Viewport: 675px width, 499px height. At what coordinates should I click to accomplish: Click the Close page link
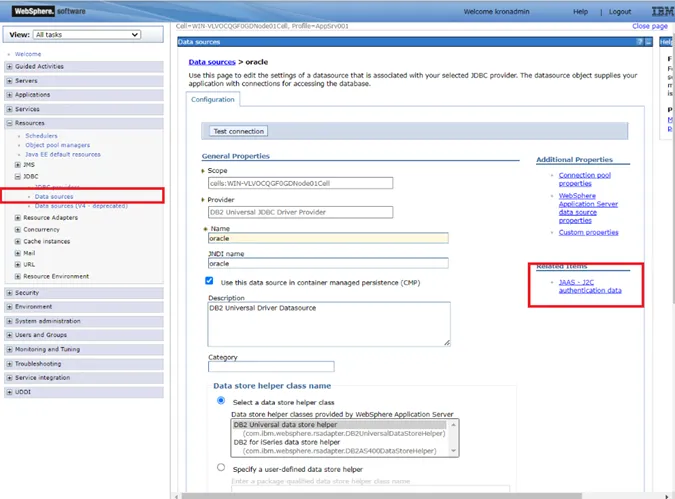pyautogui.click(x=650, y=26)
